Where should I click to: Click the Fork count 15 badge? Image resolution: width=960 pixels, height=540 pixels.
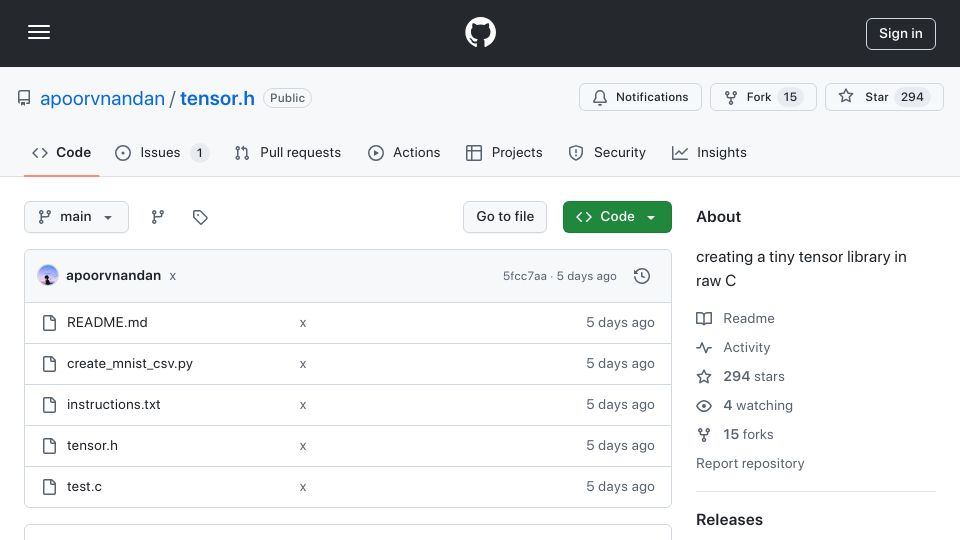click(x=790, y=97)
